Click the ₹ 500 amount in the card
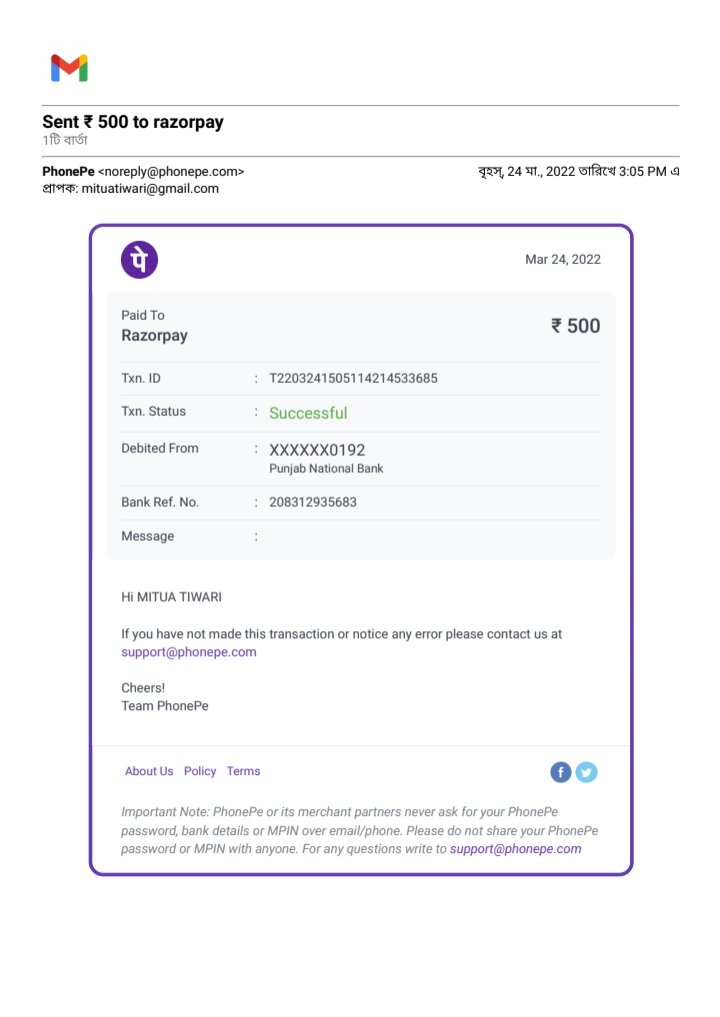This screenshot has width=720, height=1017. (x=575, y=326)
